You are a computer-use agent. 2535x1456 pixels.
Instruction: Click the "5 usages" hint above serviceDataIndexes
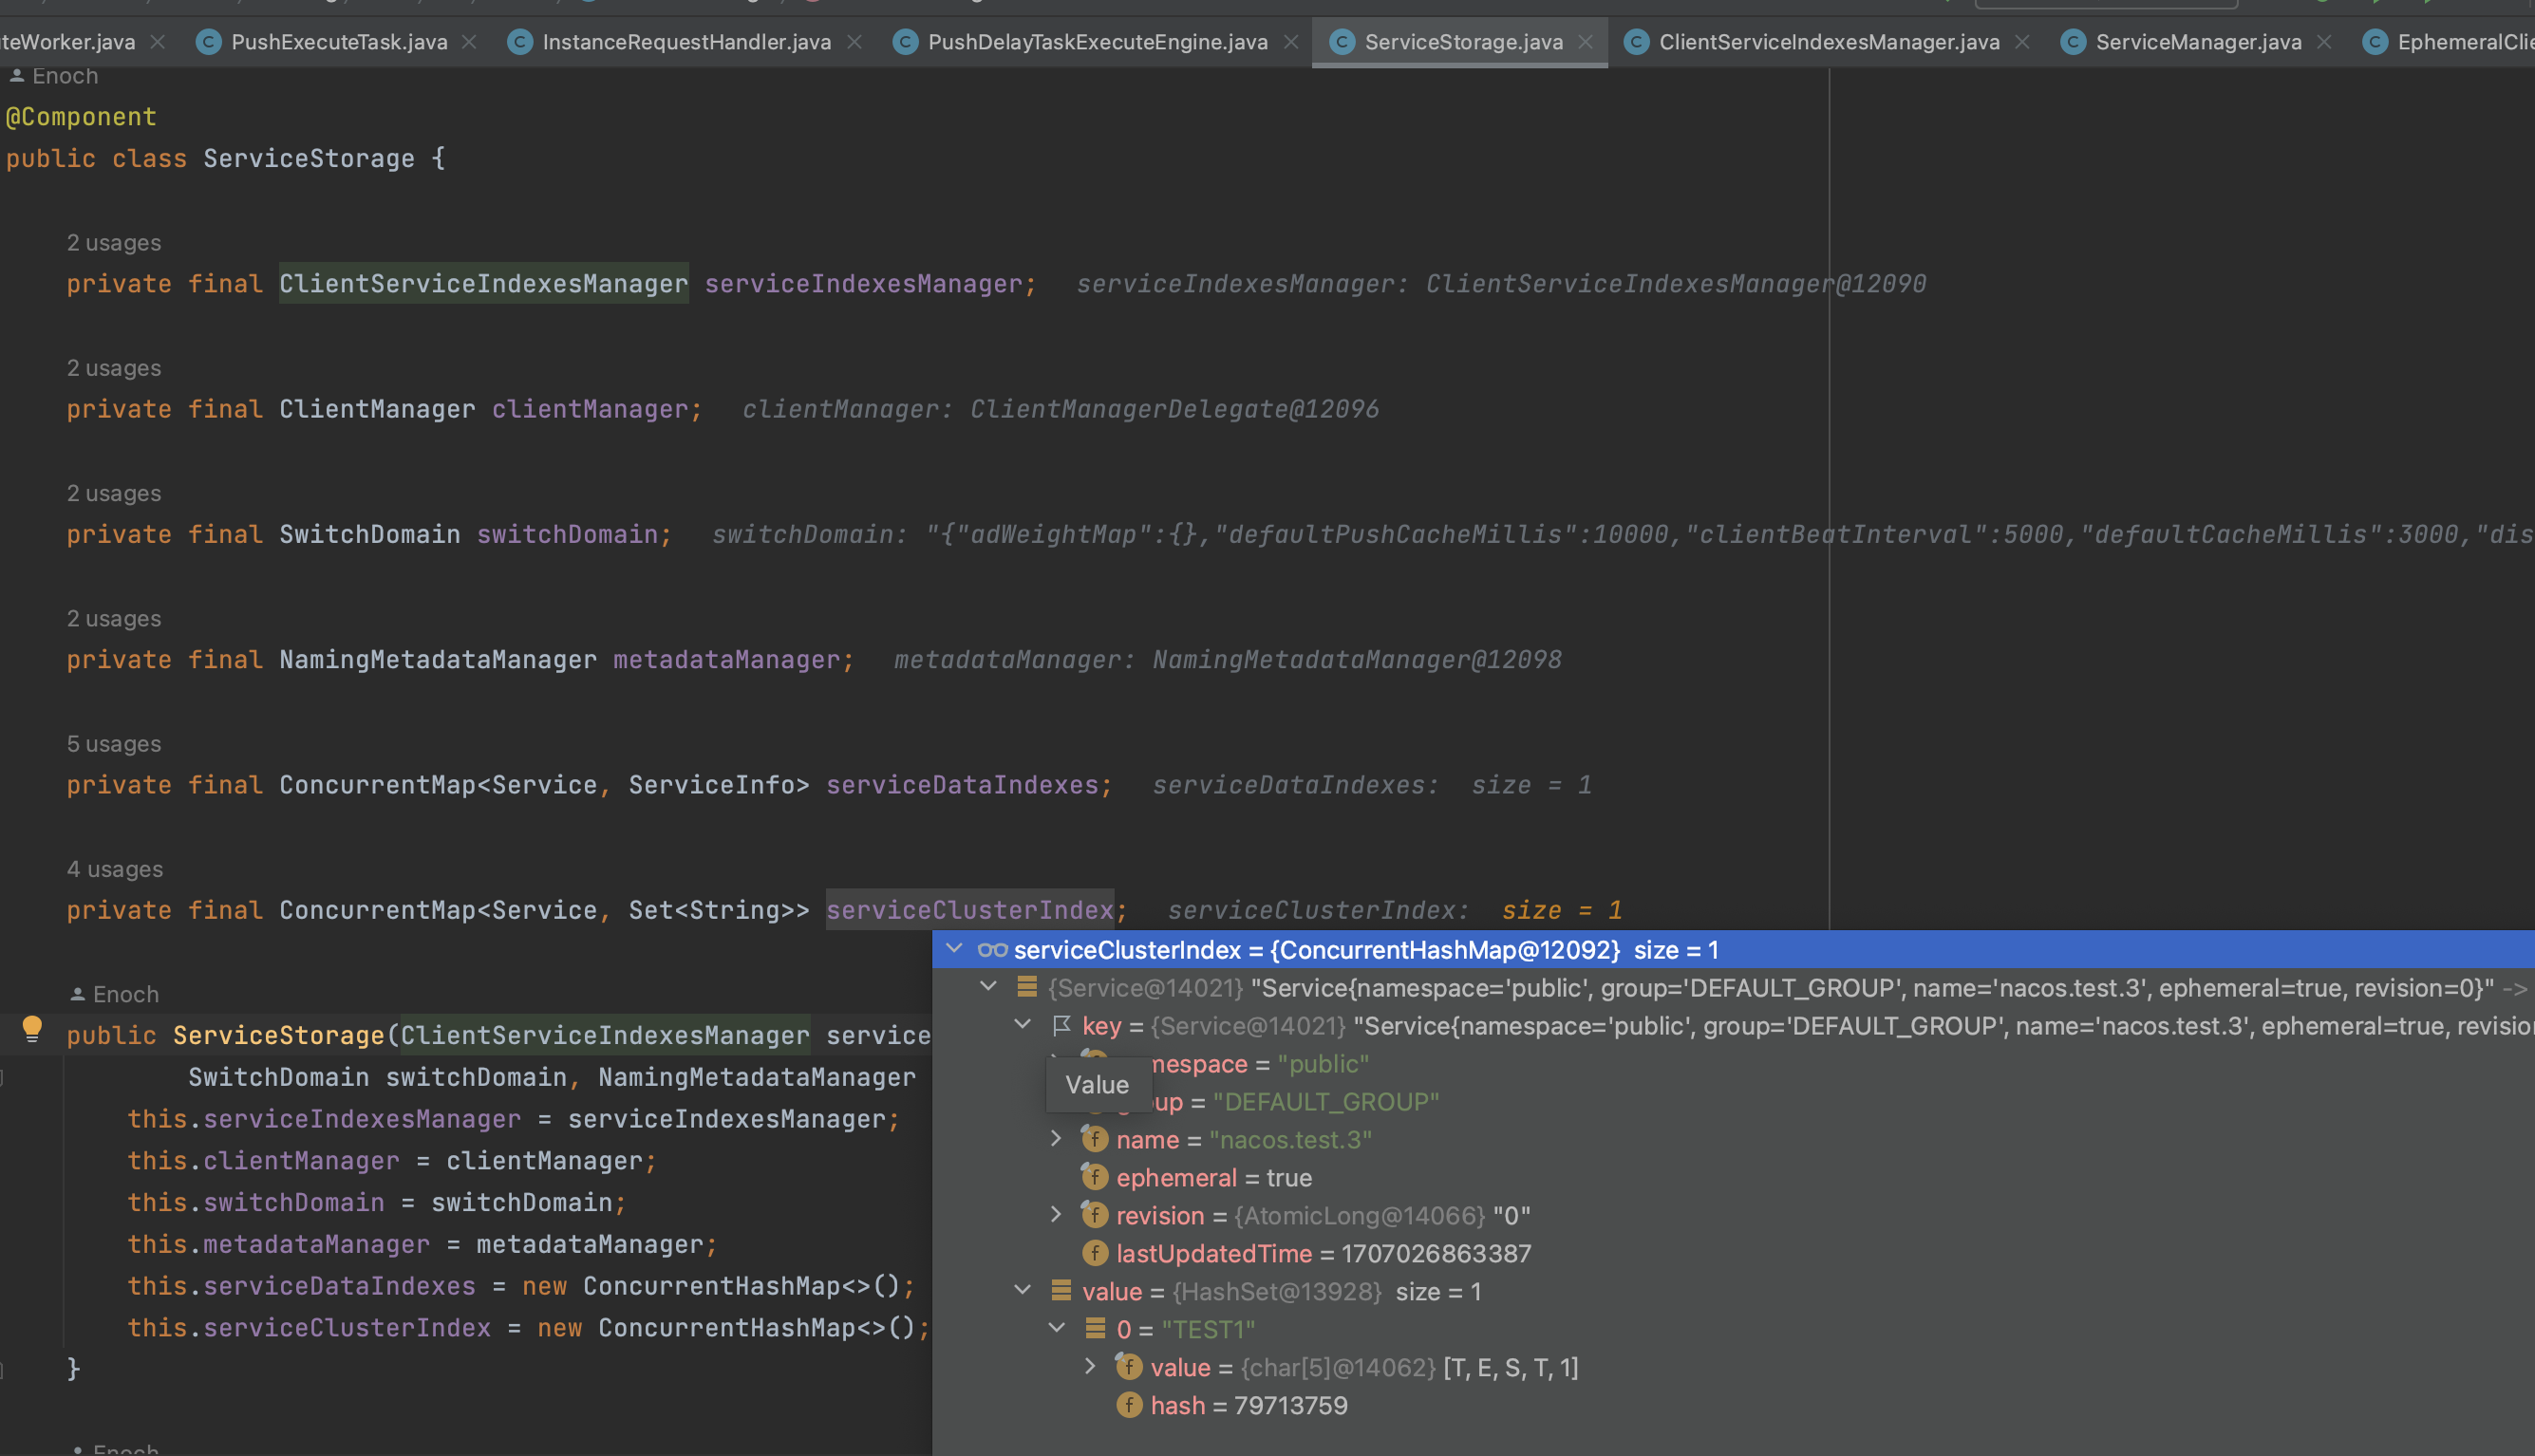pos(114,744)
